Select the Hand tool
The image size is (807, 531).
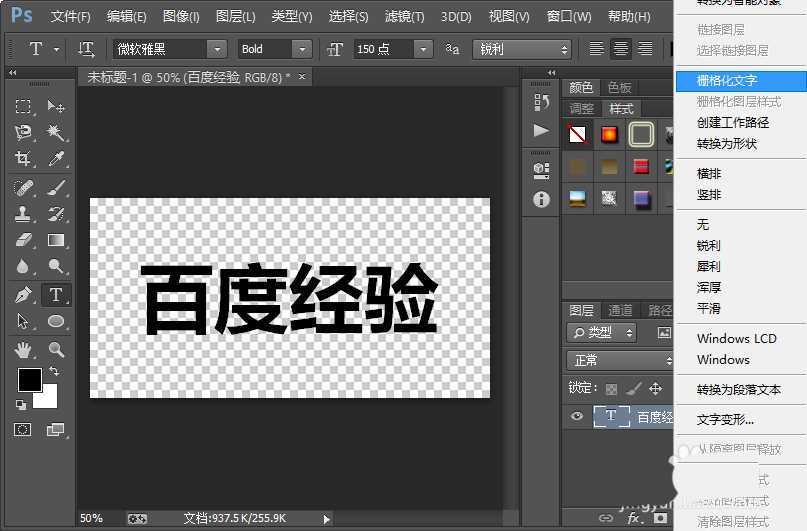click(x=23, y=350)
